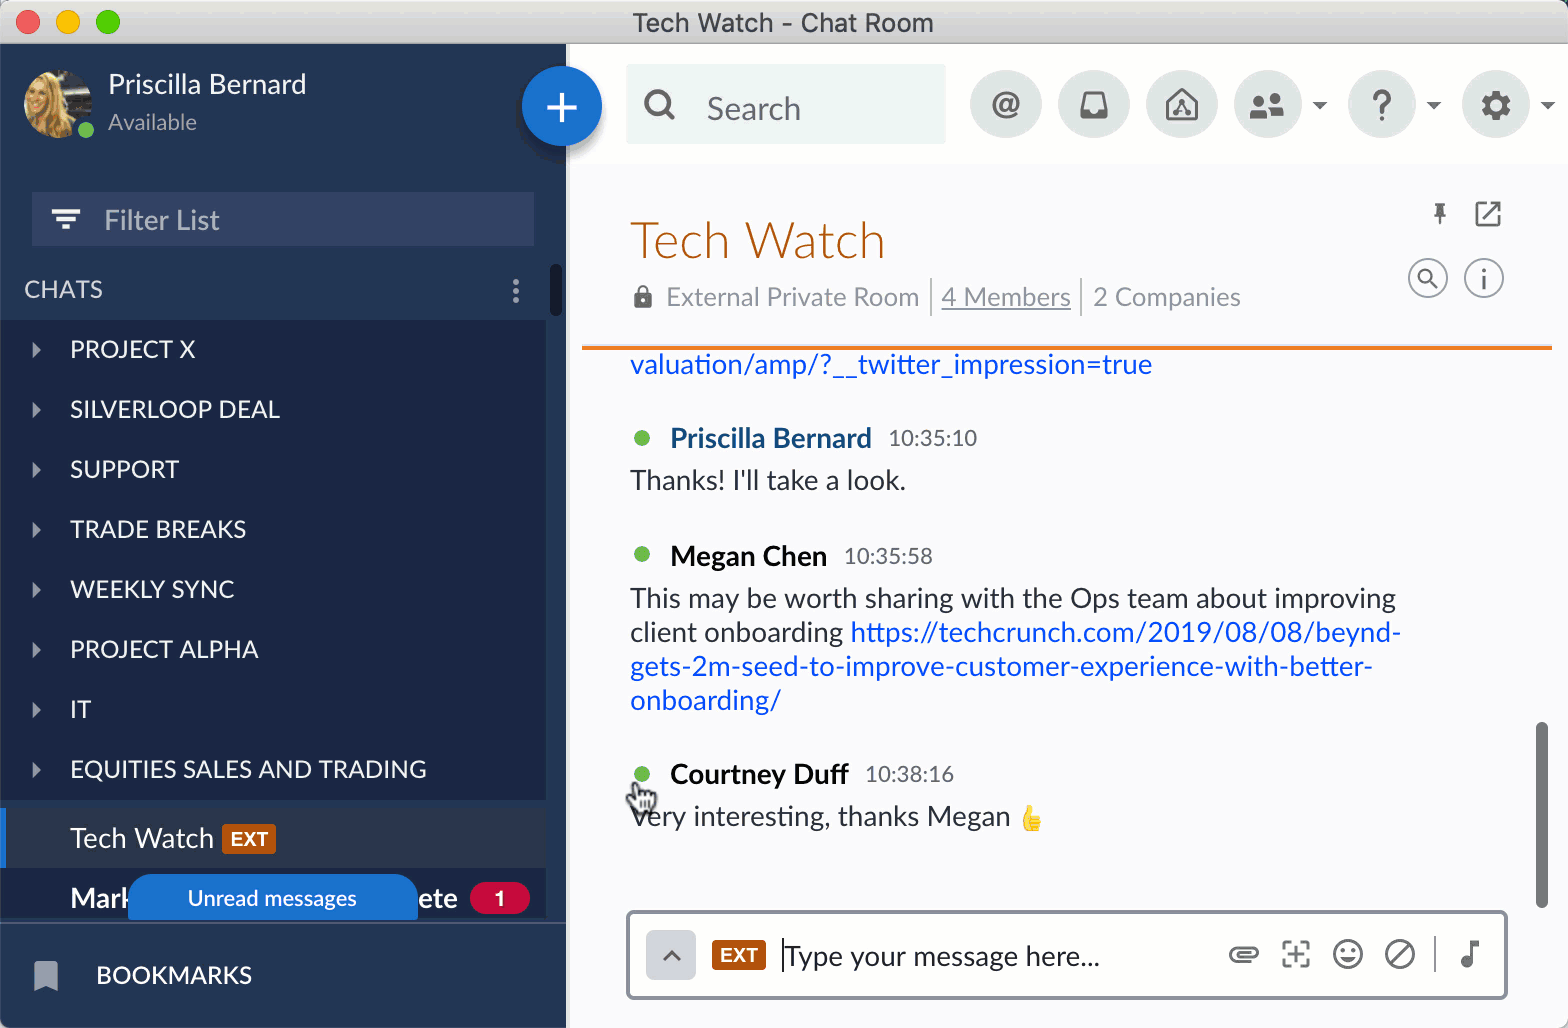This screenshot has height=1028, width=1568.
Task: Open the settings gear icon
Action: point(1495,105)
